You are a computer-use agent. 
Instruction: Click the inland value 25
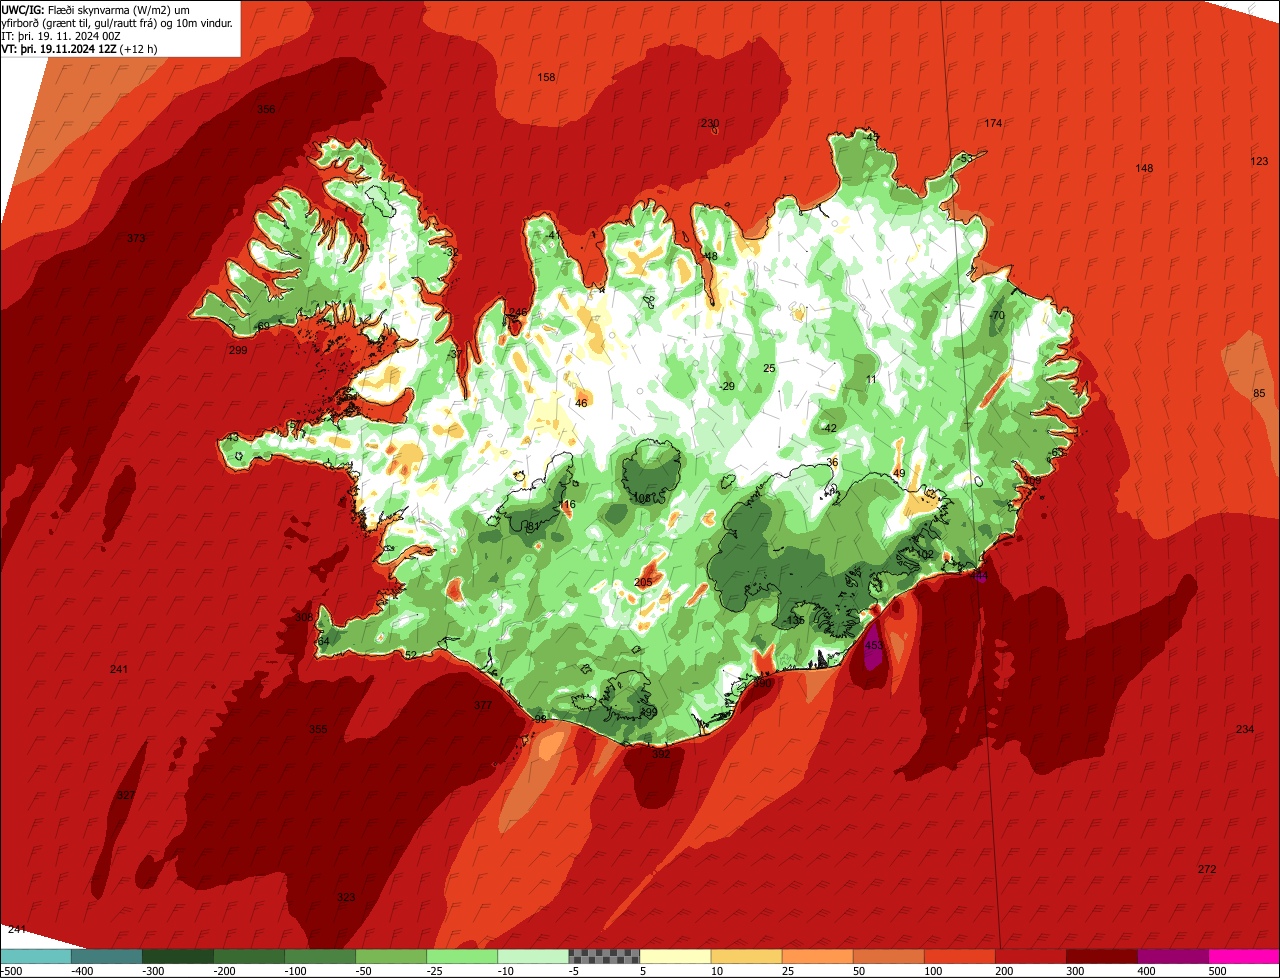pyautogui.click(x=769, y=368)
